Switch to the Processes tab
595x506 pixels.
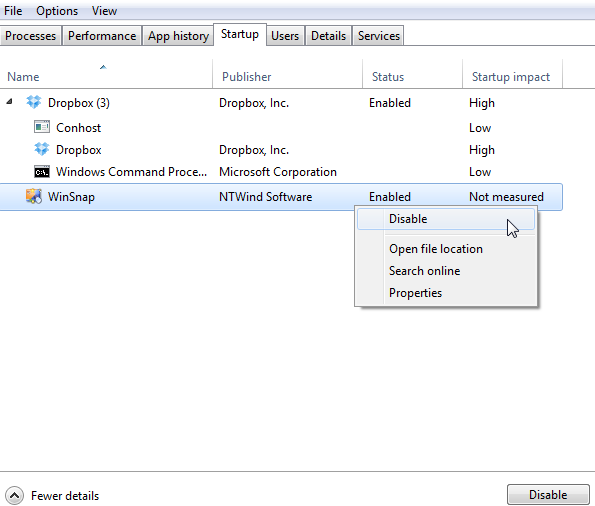[x=30, y=36]
